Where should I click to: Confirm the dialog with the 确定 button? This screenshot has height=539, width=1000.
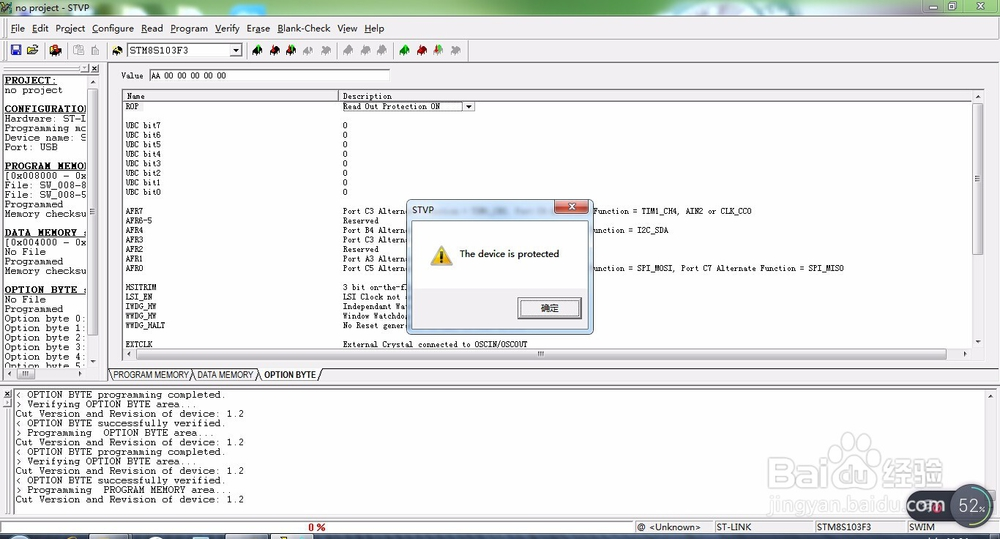coord(549,308)
